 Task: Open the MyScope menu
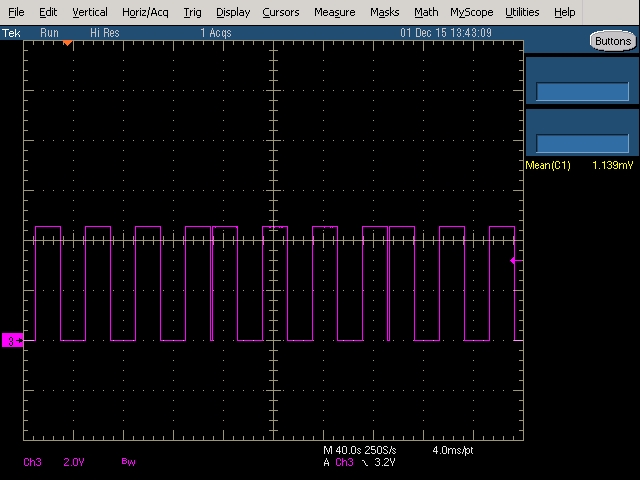pos(472,12)
